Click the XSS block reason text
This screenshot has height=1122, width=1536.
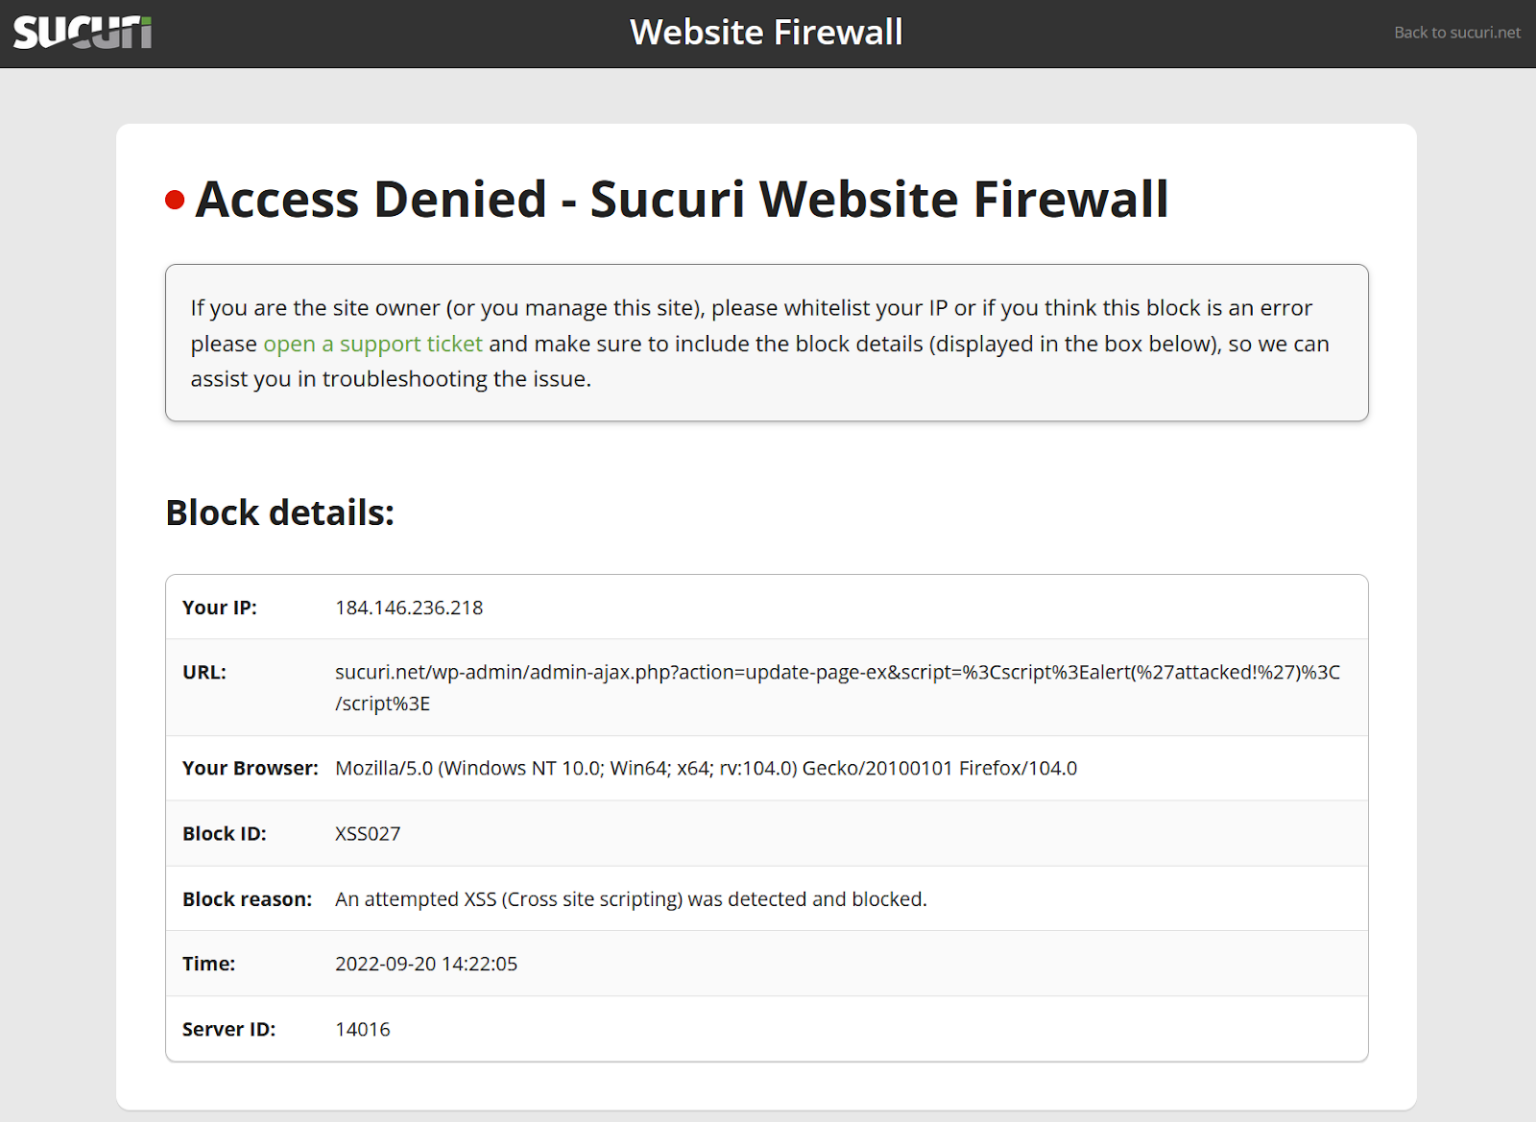pyautogui.click(x=631, y=898)
